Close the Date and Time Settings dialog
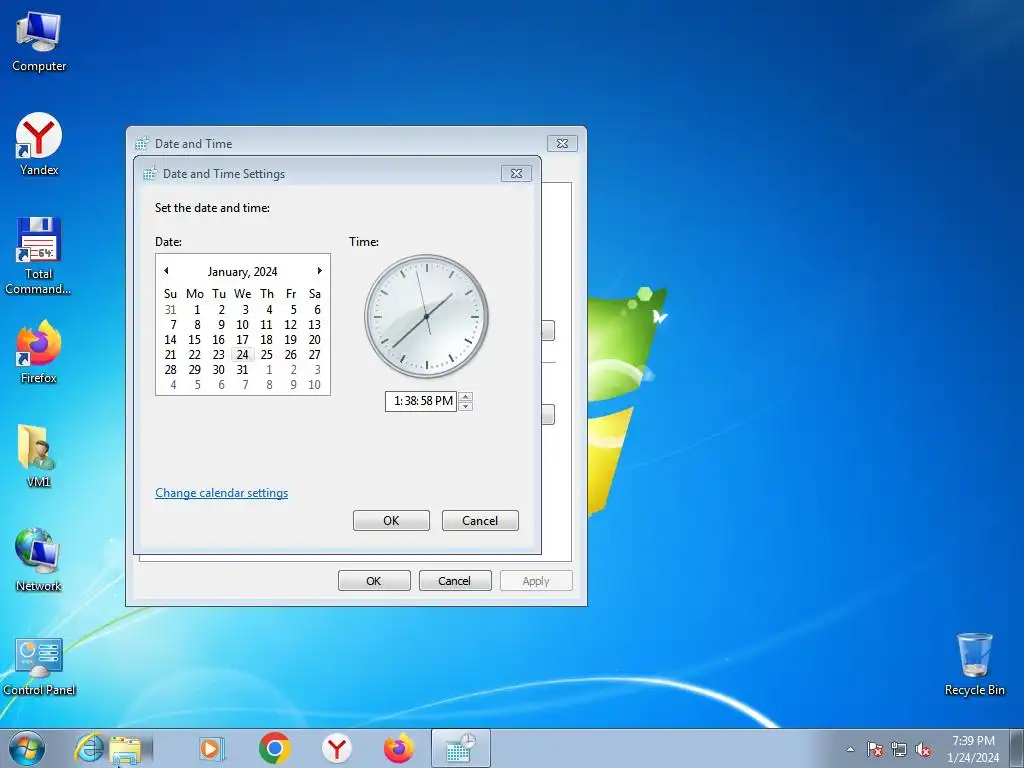Viewport: 1024px width, 768px height. [x=516, y=173]
